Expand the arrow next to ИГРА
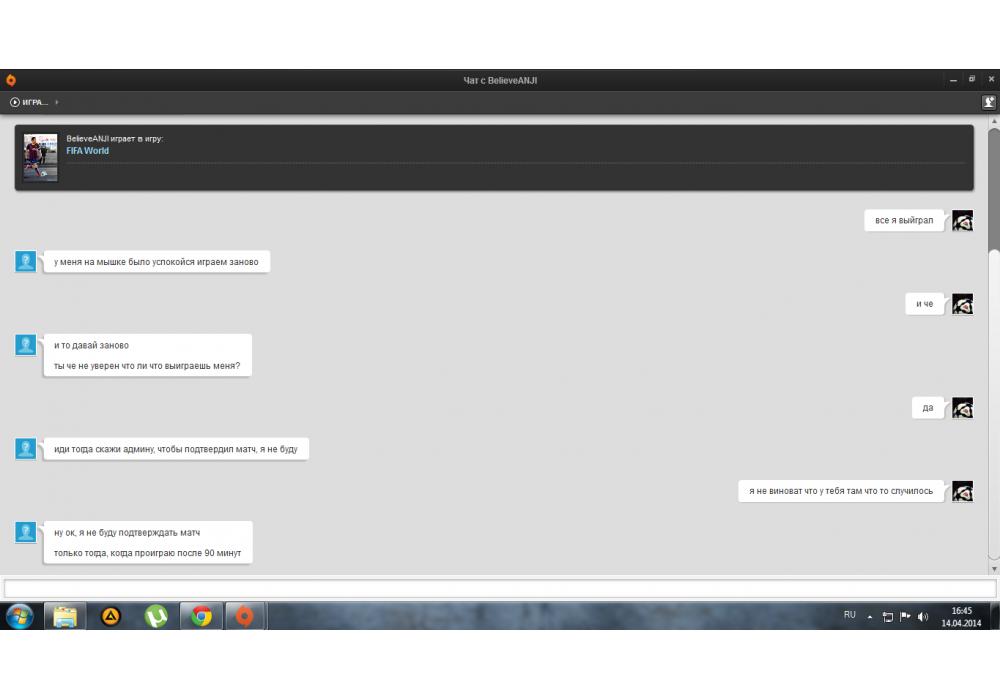Screen dimensions: 1000x700 coord(57,102)
